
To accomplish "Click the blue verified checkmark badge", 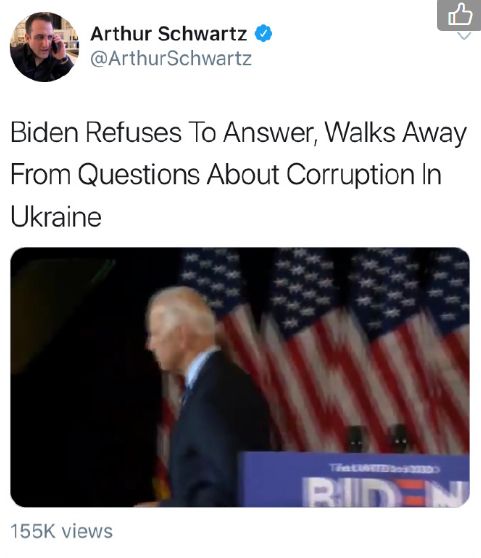I will click(263, 33).
